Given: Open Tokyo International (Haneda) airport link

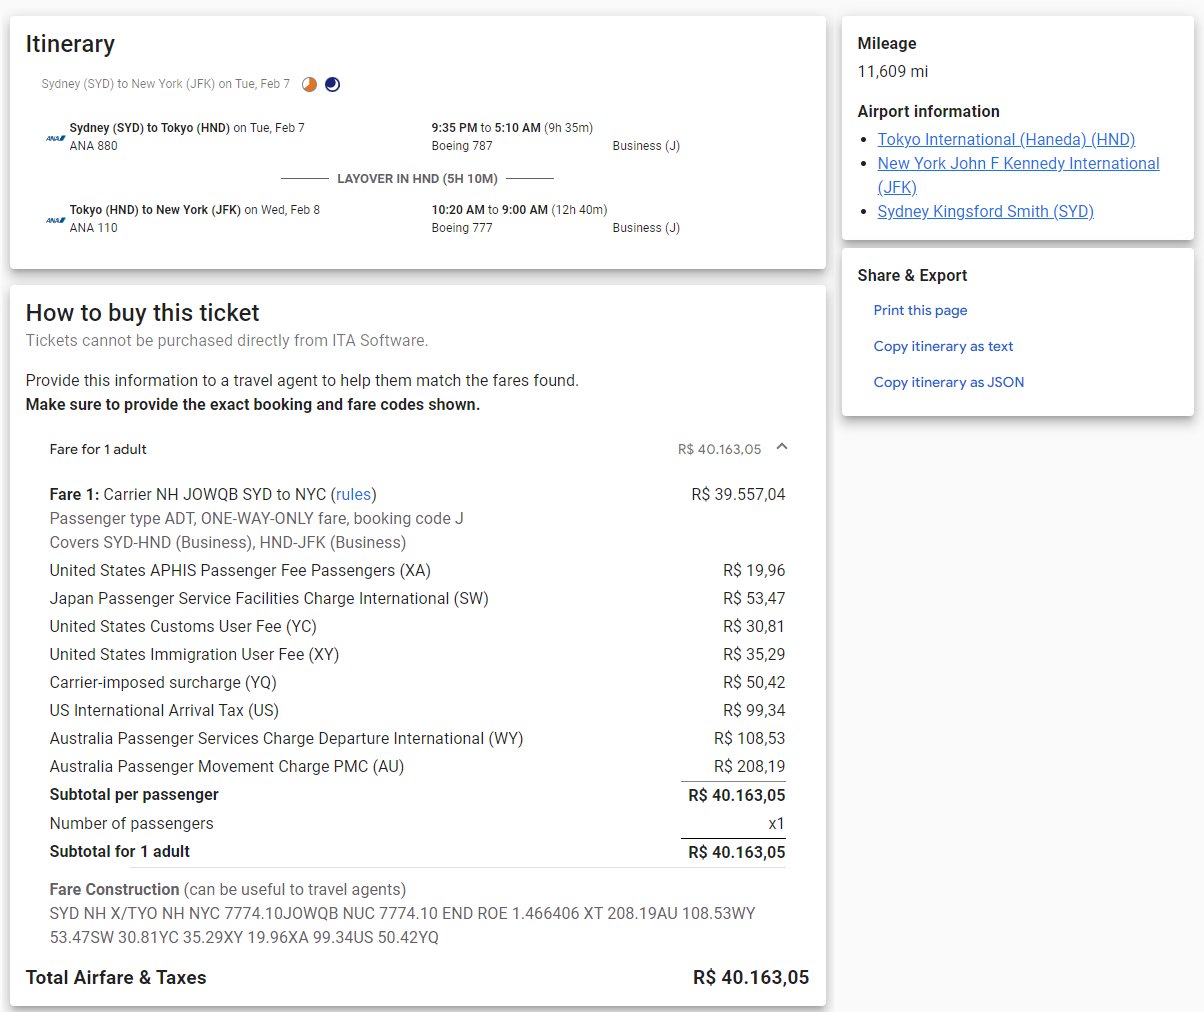Looking at the screenshot, I should click(1006, 139).
